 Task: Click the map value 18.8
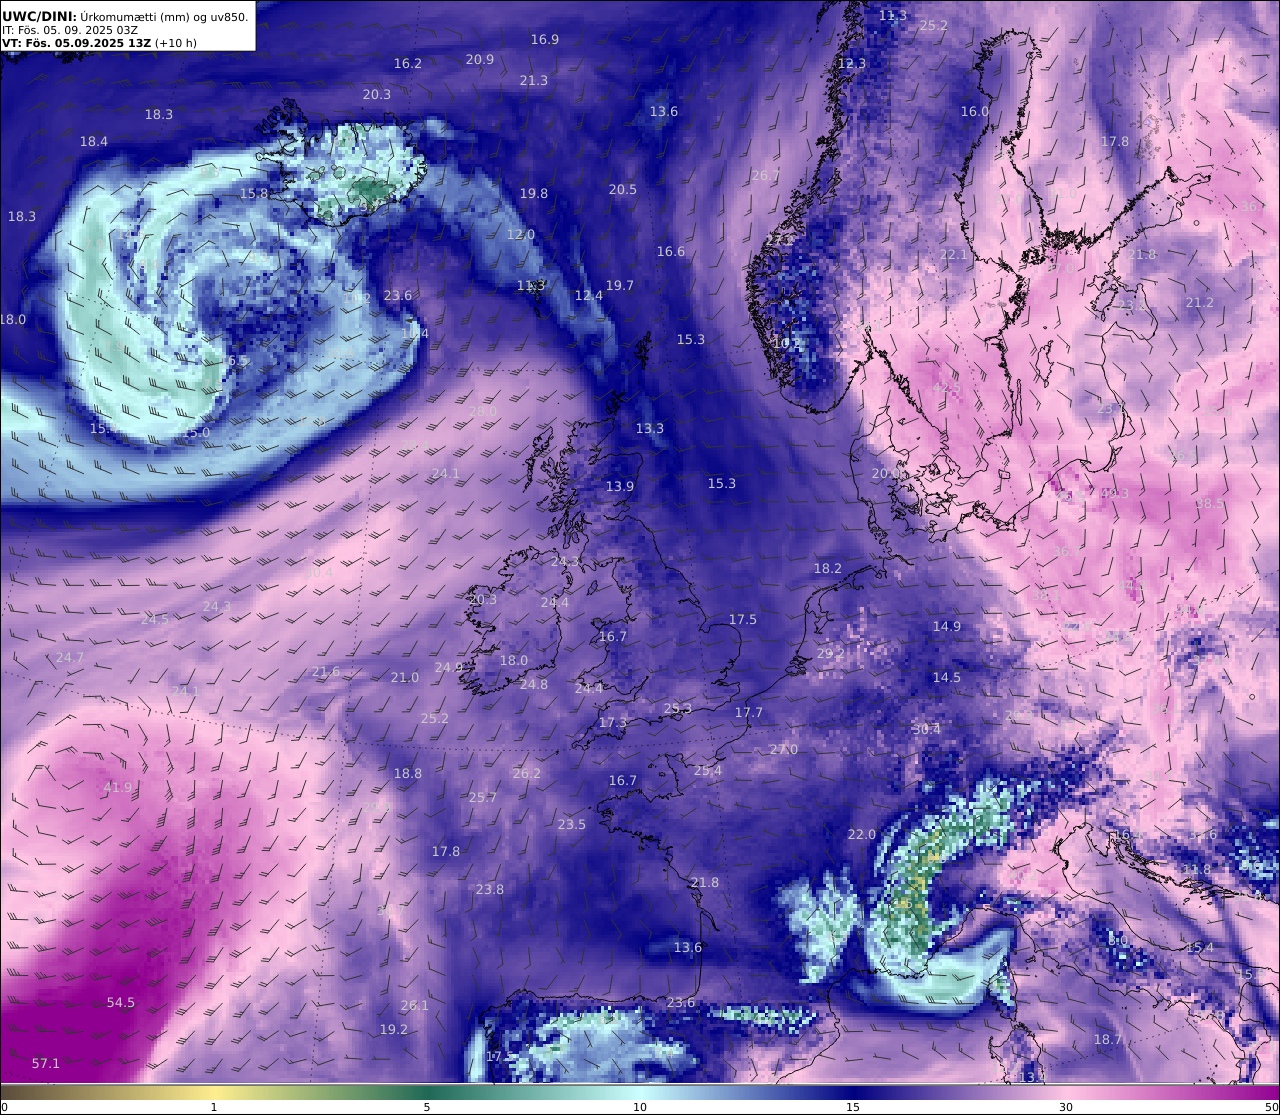[x=408, y=774]
